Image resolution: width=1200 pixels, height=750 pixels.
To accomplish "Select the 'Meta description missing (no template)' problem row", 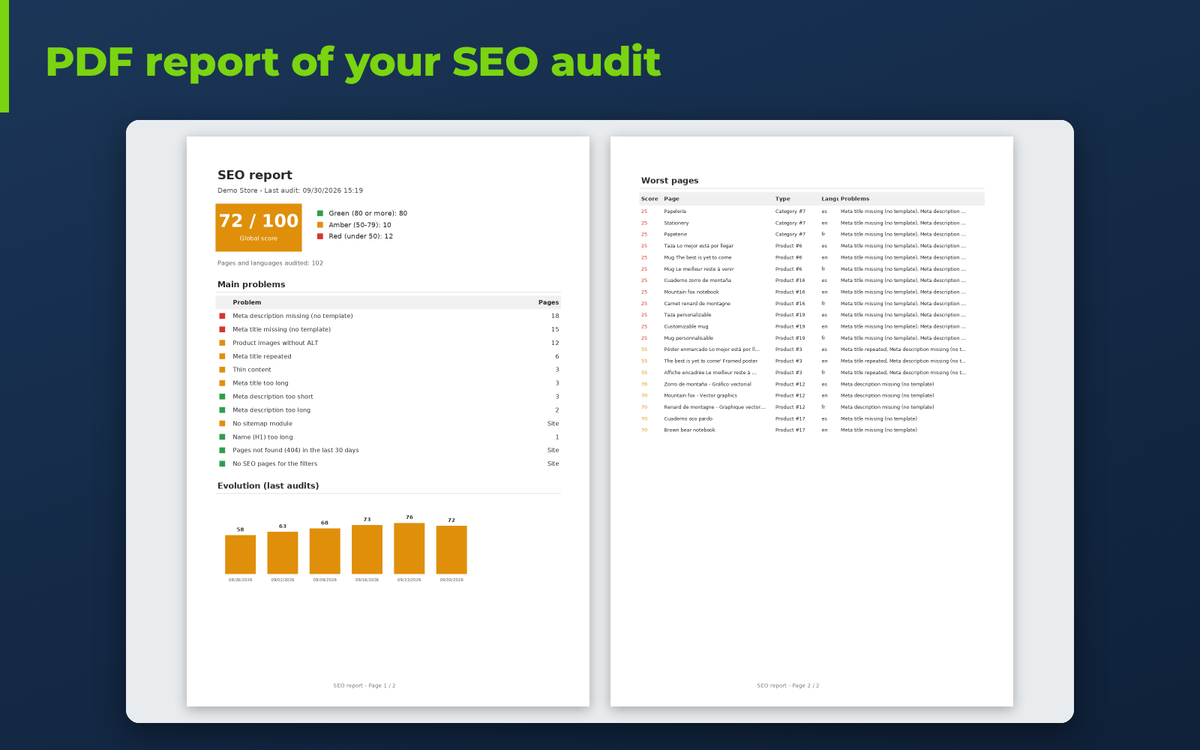I will click(388, 316).
